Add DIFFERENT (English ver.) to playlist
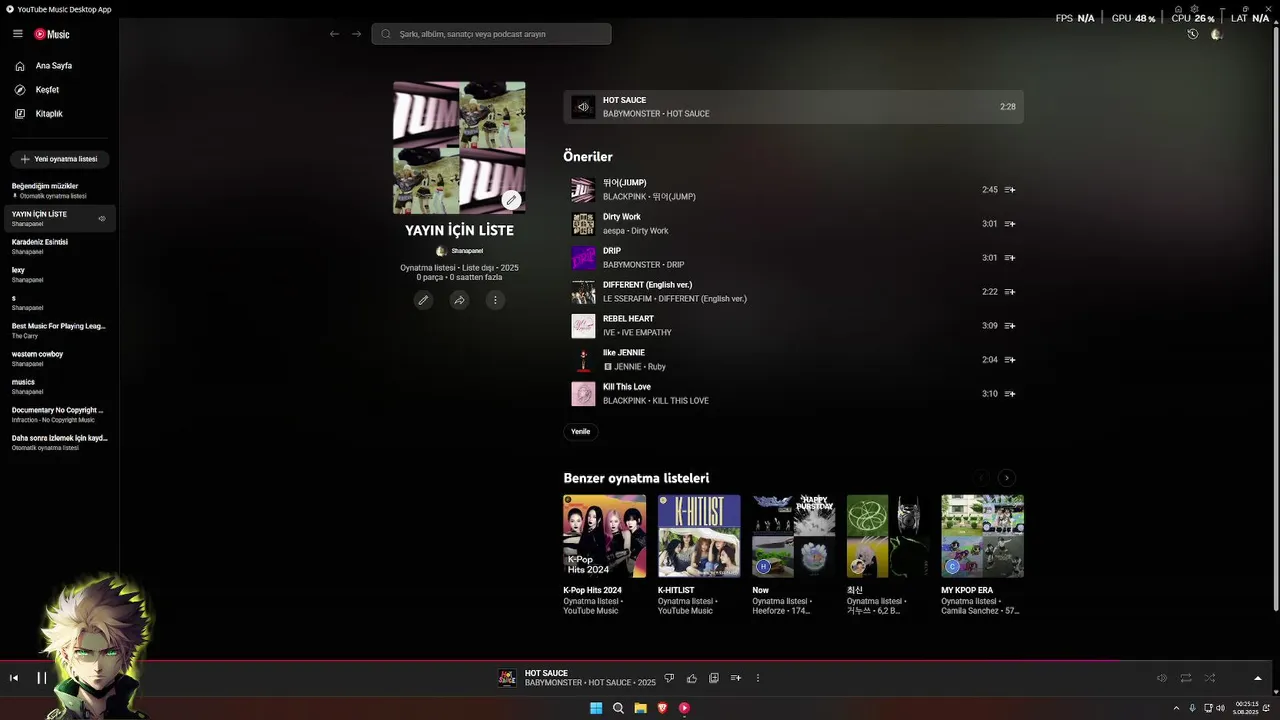1280x720 pixels. pyautogui.click(x=1010, y=292)
